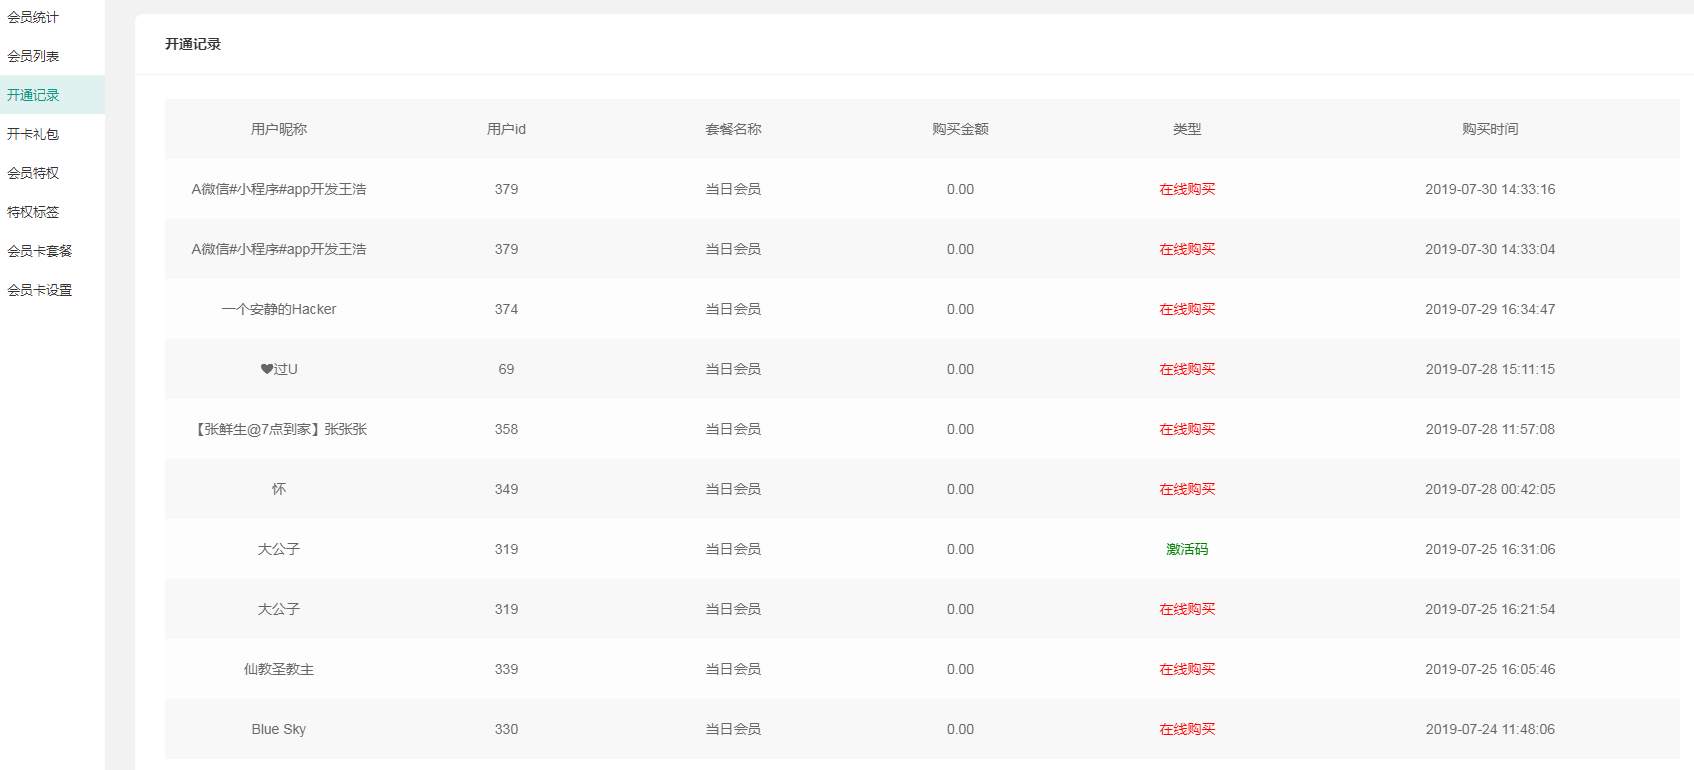
Task: Select user id 330
Action: [x=506, y=729]
